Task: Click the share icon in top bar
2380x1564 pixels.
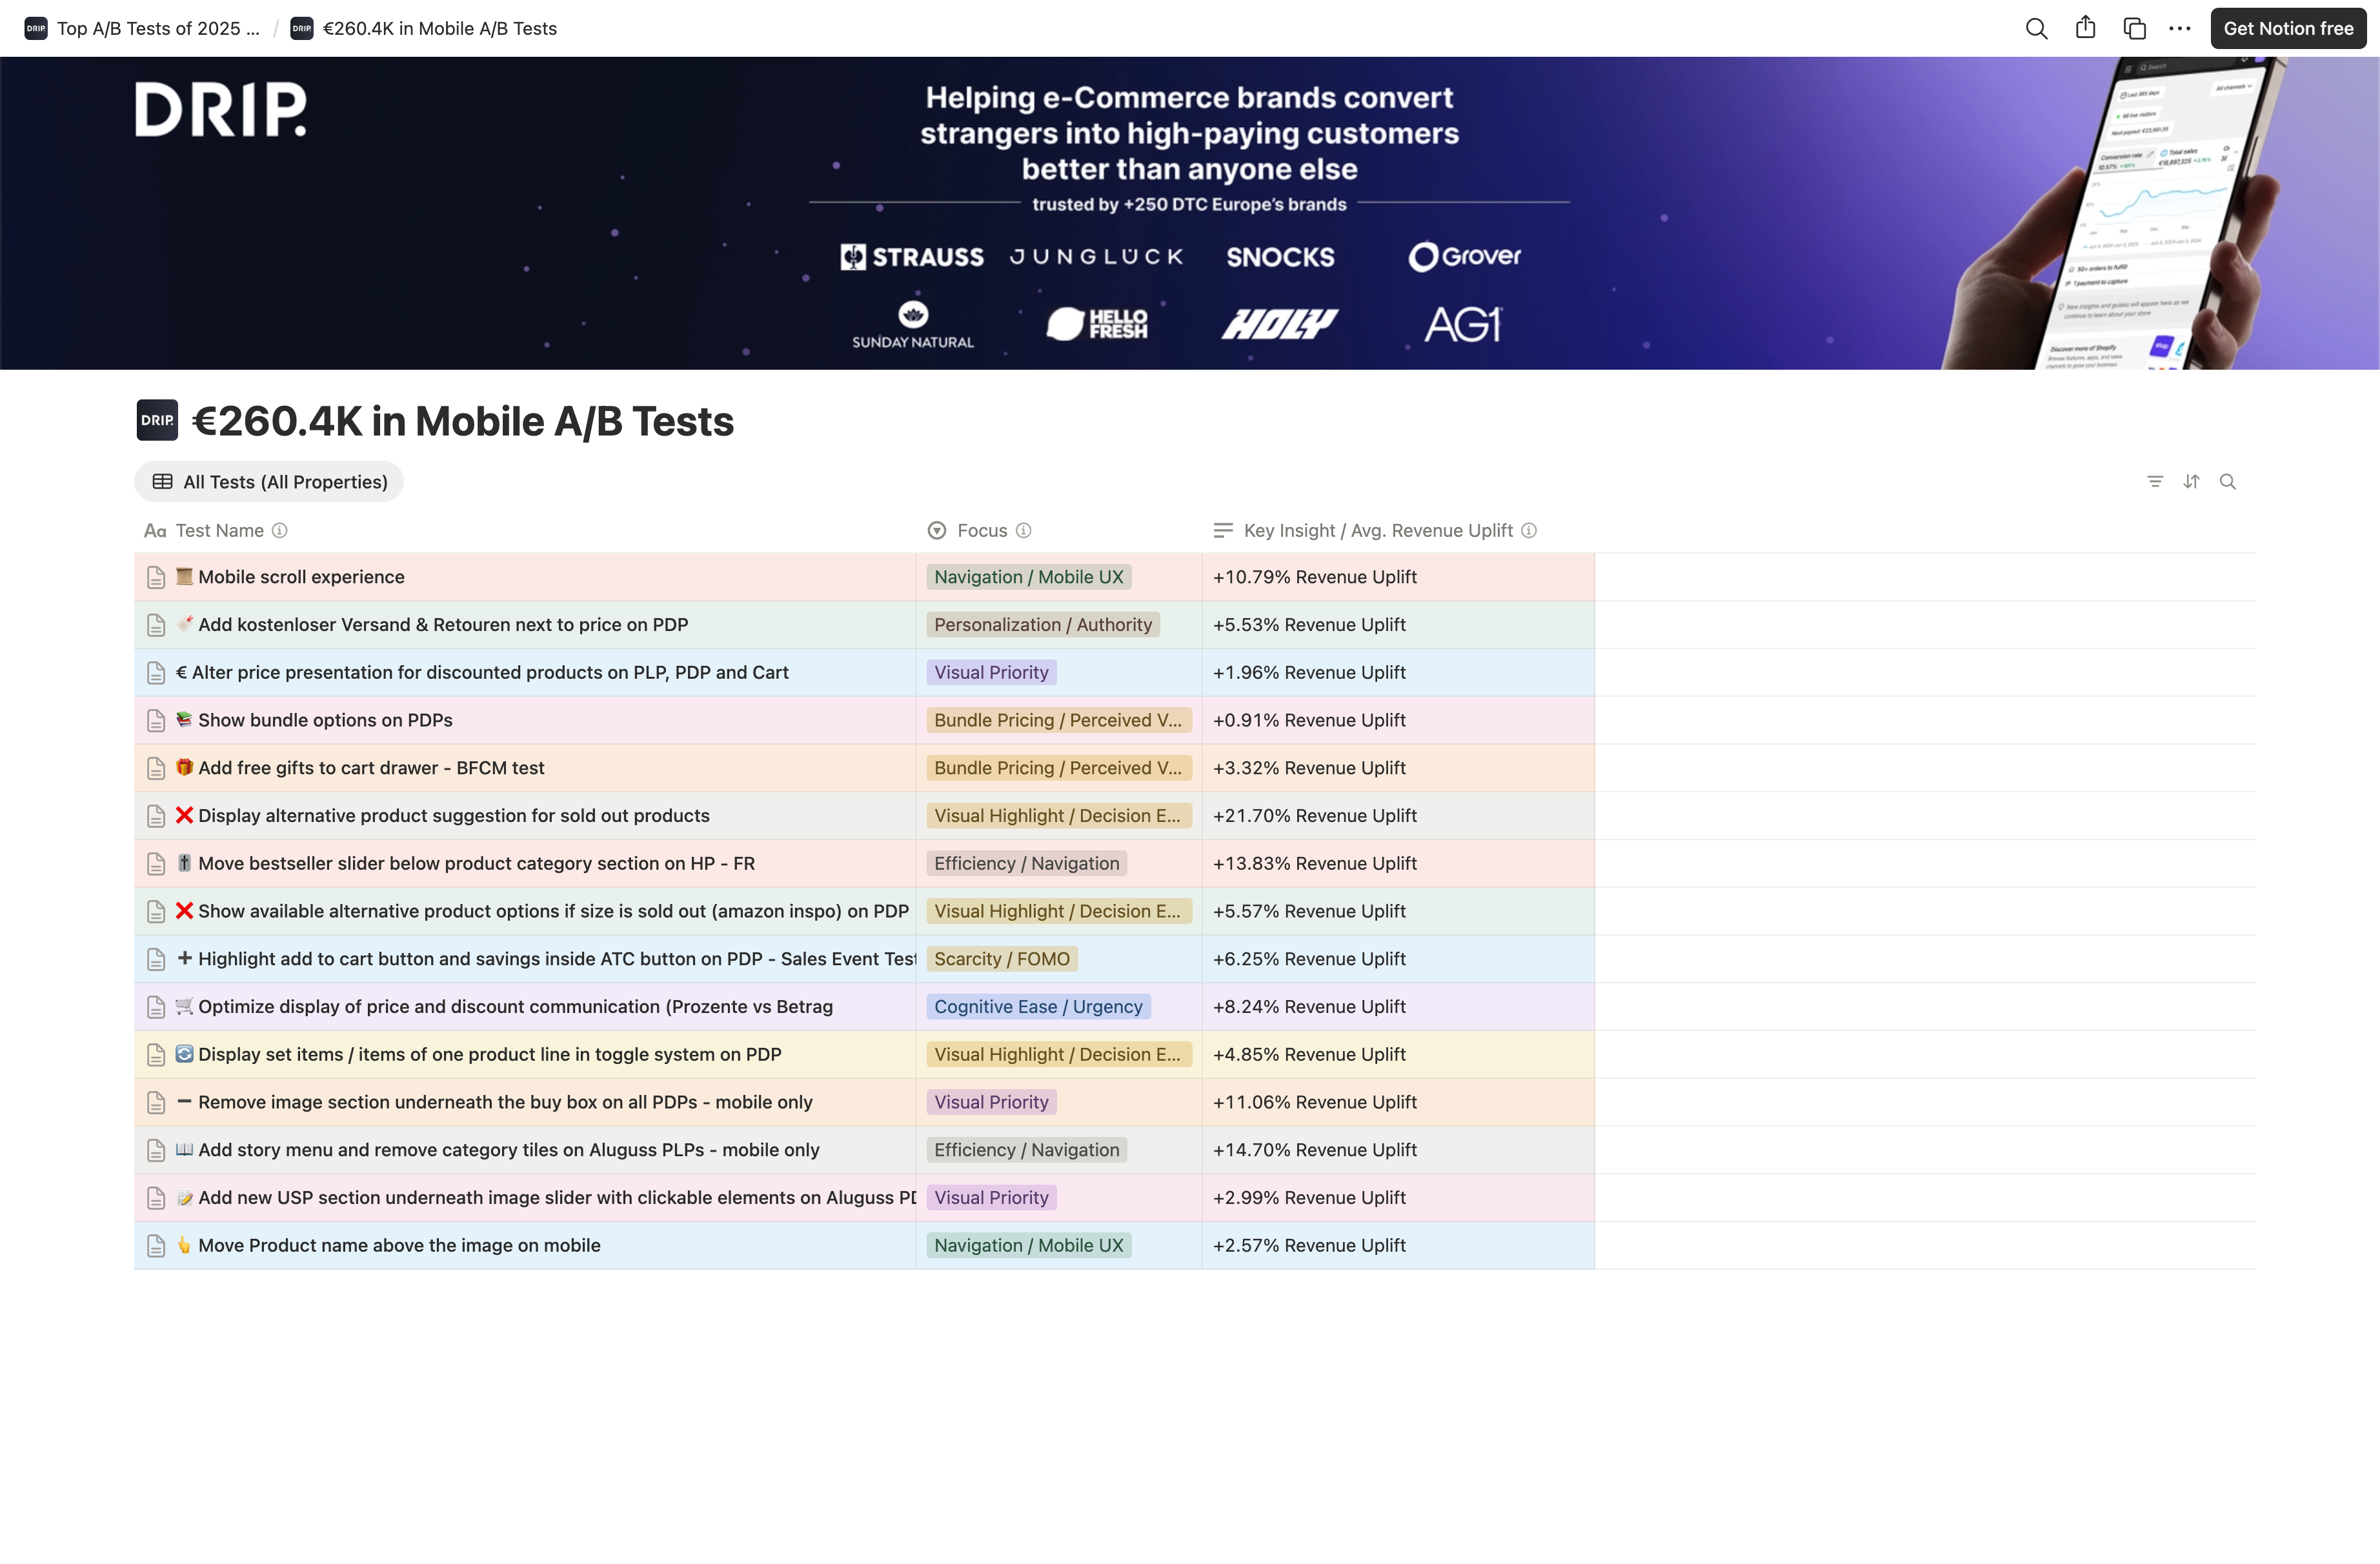Action: [2085, 28]
